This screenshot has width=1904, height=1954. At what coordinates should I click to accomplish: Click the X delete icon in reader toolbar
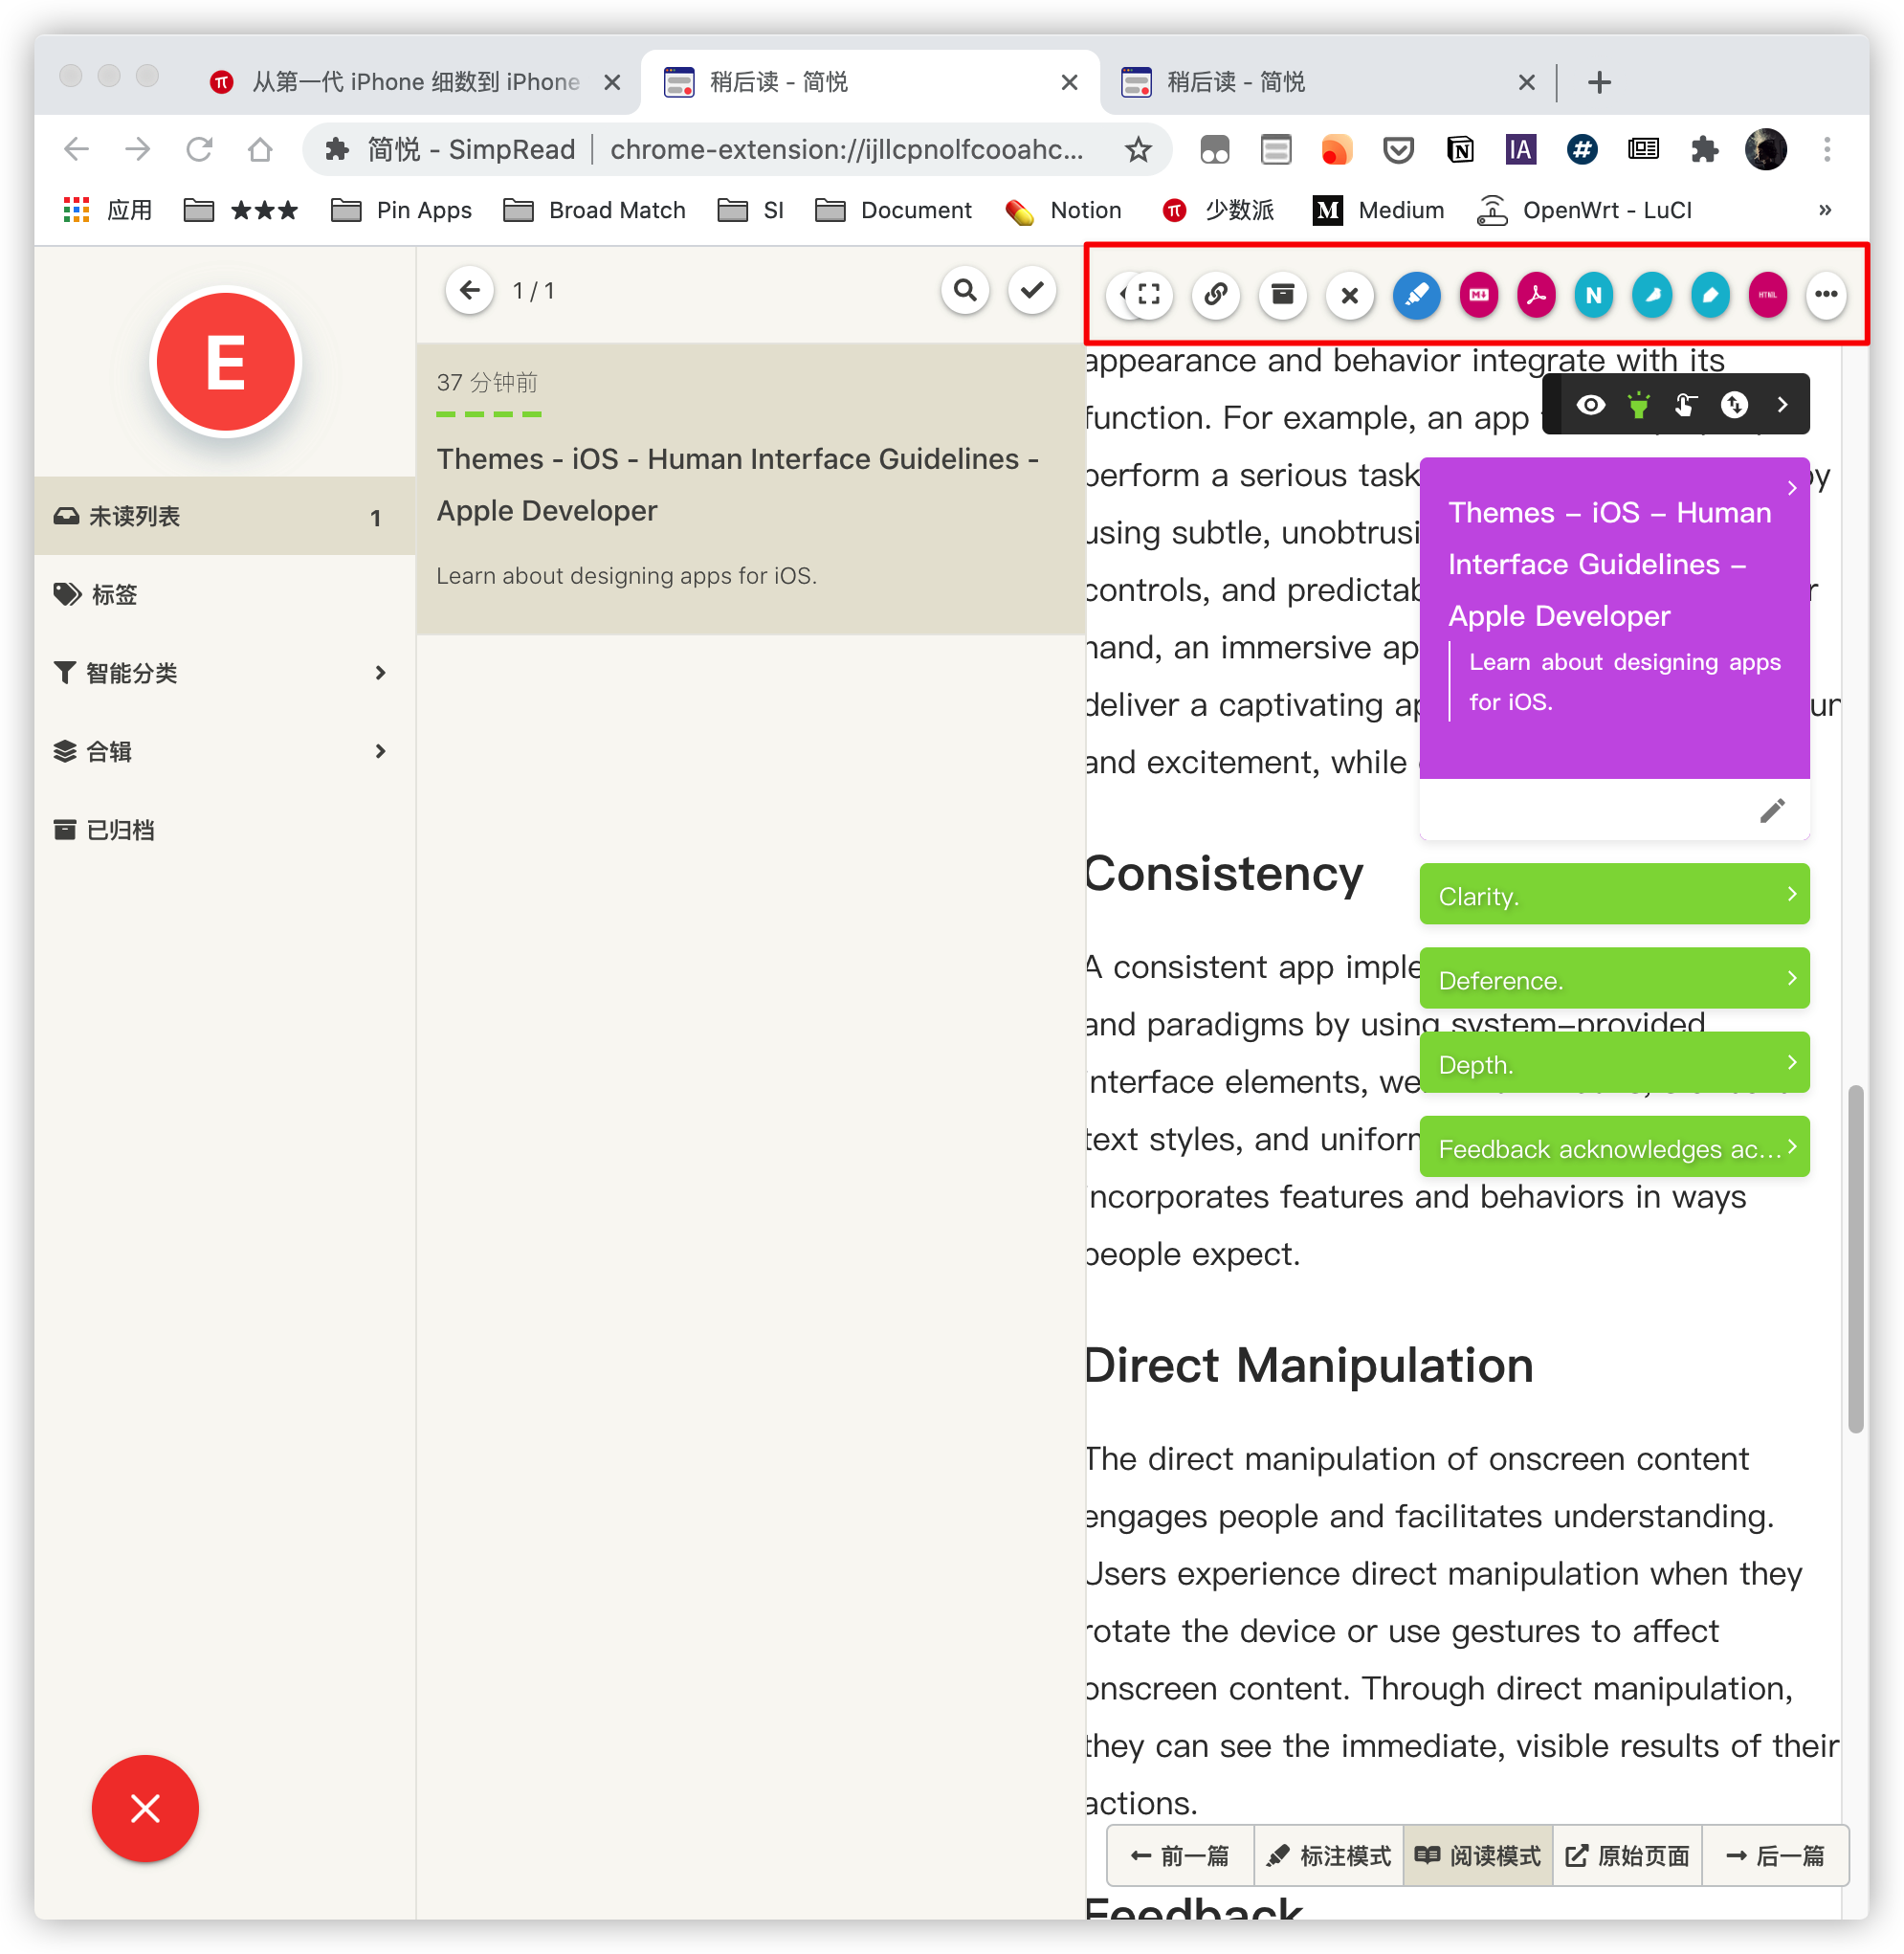pyautogui.click(x=1350, y=295)
